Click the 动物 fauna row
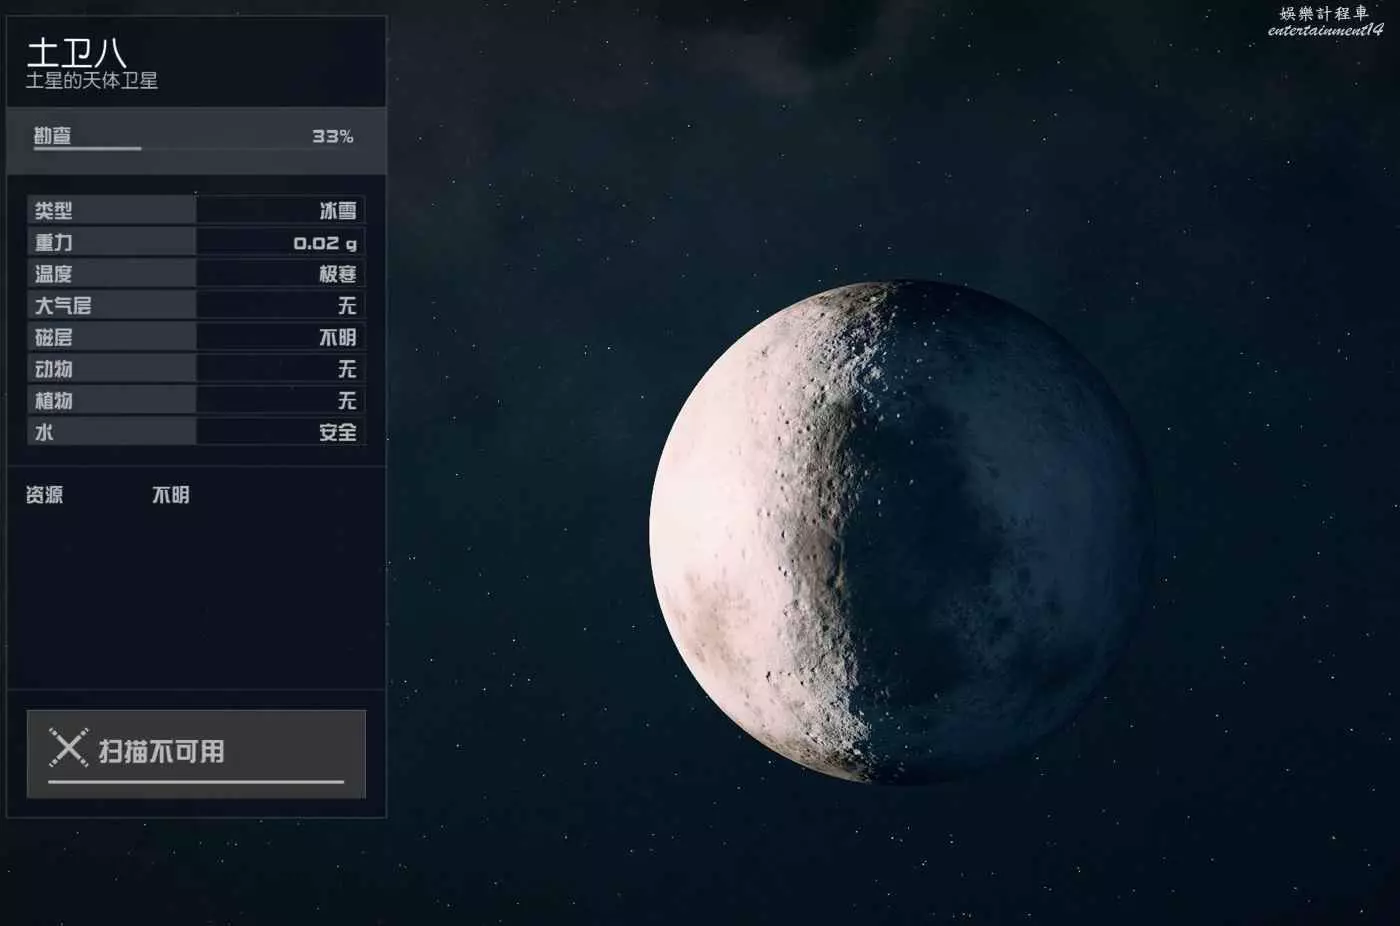This screenshot has height=926, width=1400. click(x=196, y=369)
